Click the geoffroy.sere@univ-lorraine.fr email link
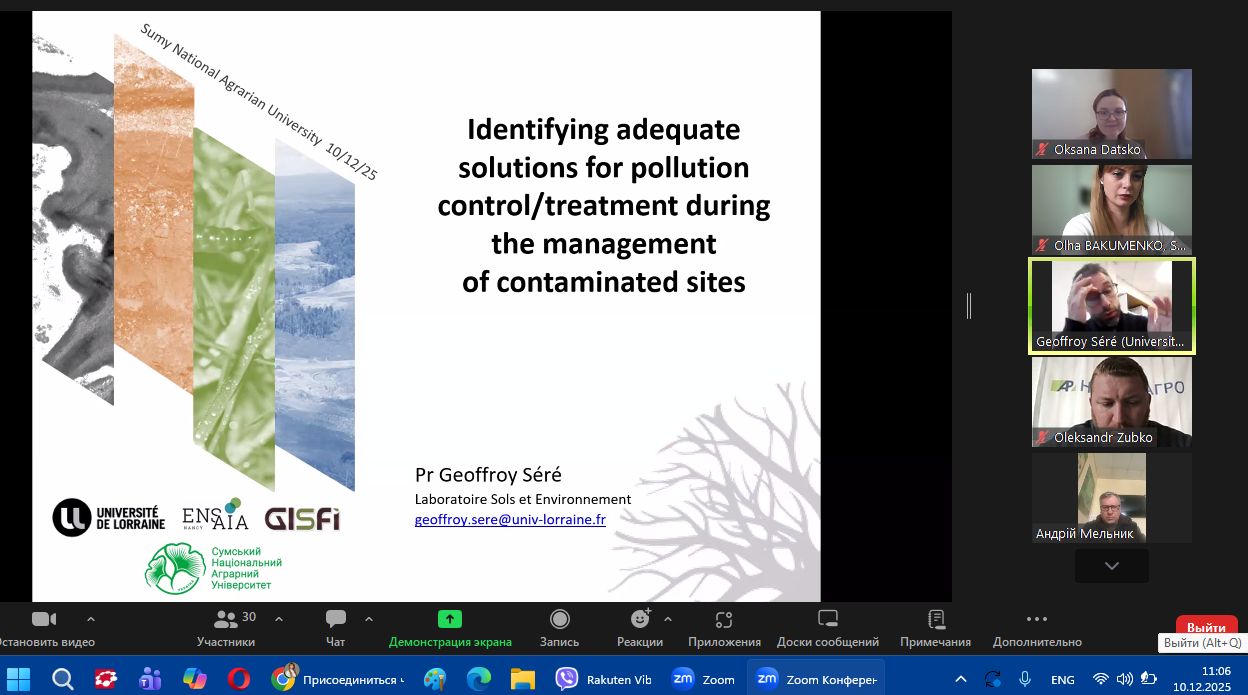Viewport: 1248px width, 695px height. point(510,520)
